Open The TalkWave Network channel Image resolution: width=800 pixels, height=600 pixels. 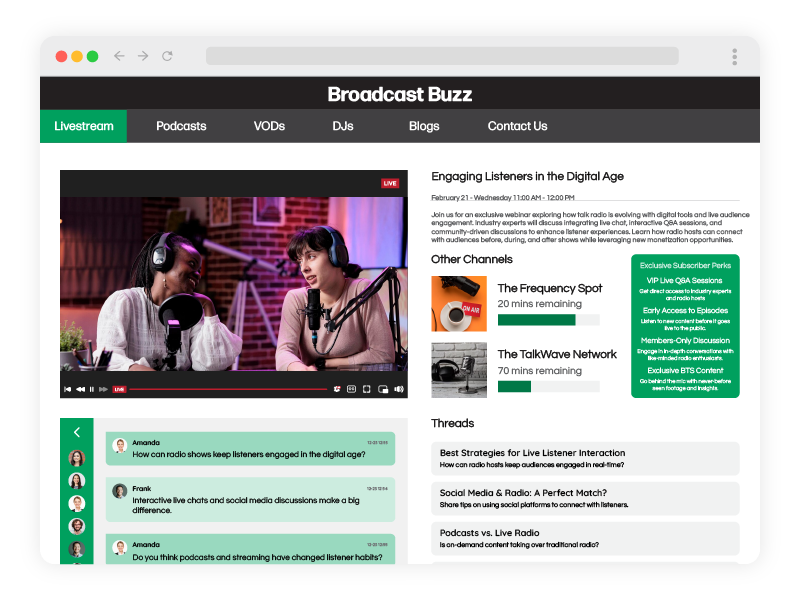pos(557,354)
